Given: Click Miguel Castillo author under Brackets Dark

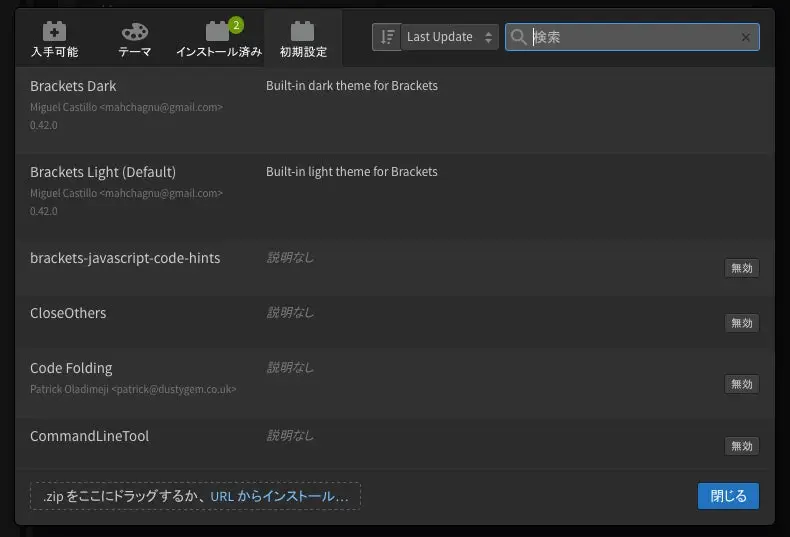Looking at the screenshot, I should [126, 107].
